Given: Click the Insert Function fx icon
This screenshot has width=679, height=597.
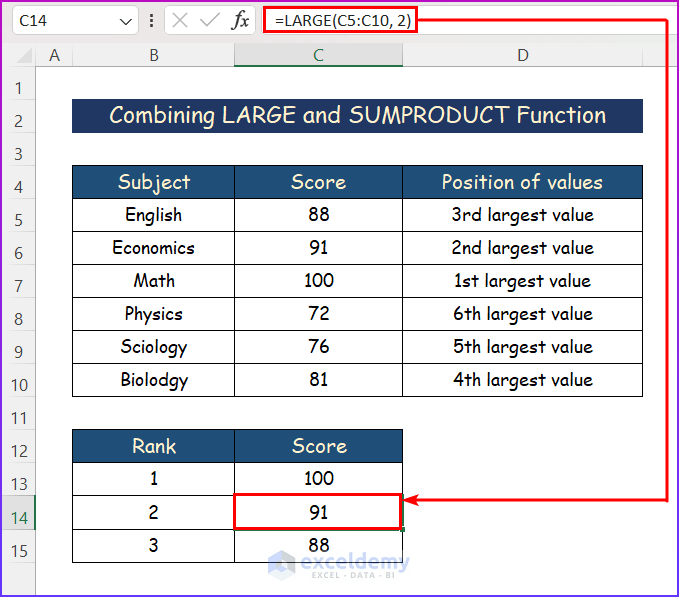Looking at the screenshot, I should tap(240, 20).
